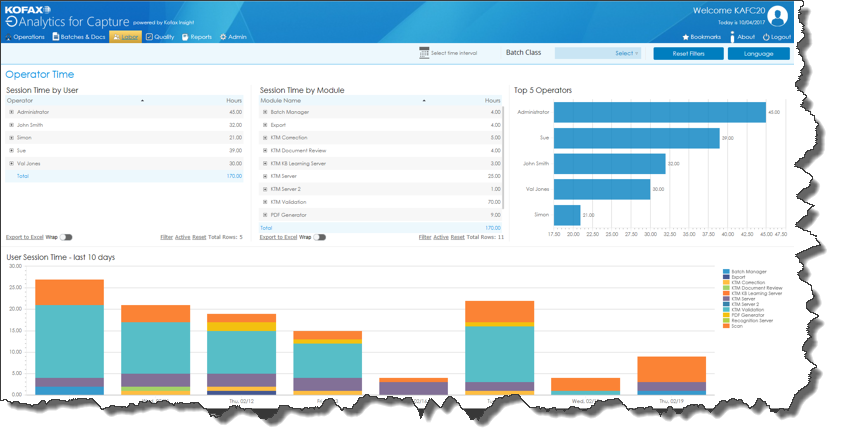Expand the KTM Correction module row
Viewport: 841px width, 441px height.
click(x=265, y=138)
